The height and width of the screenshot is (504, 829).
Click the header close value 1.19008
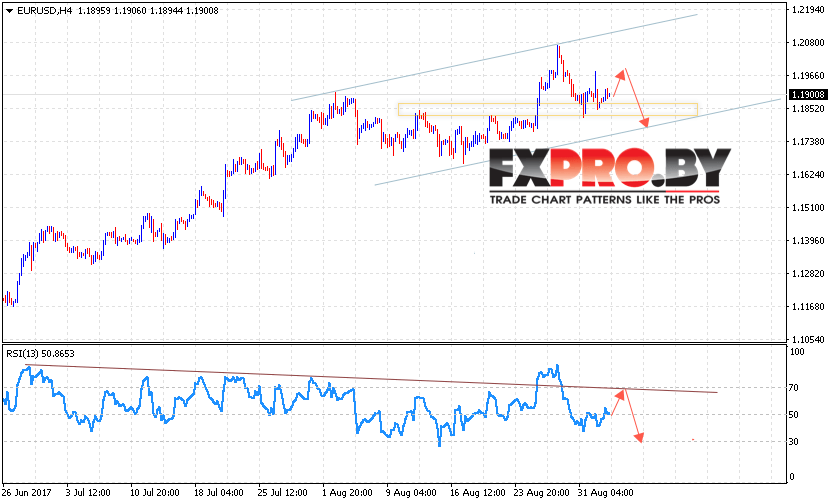[202, 11]
